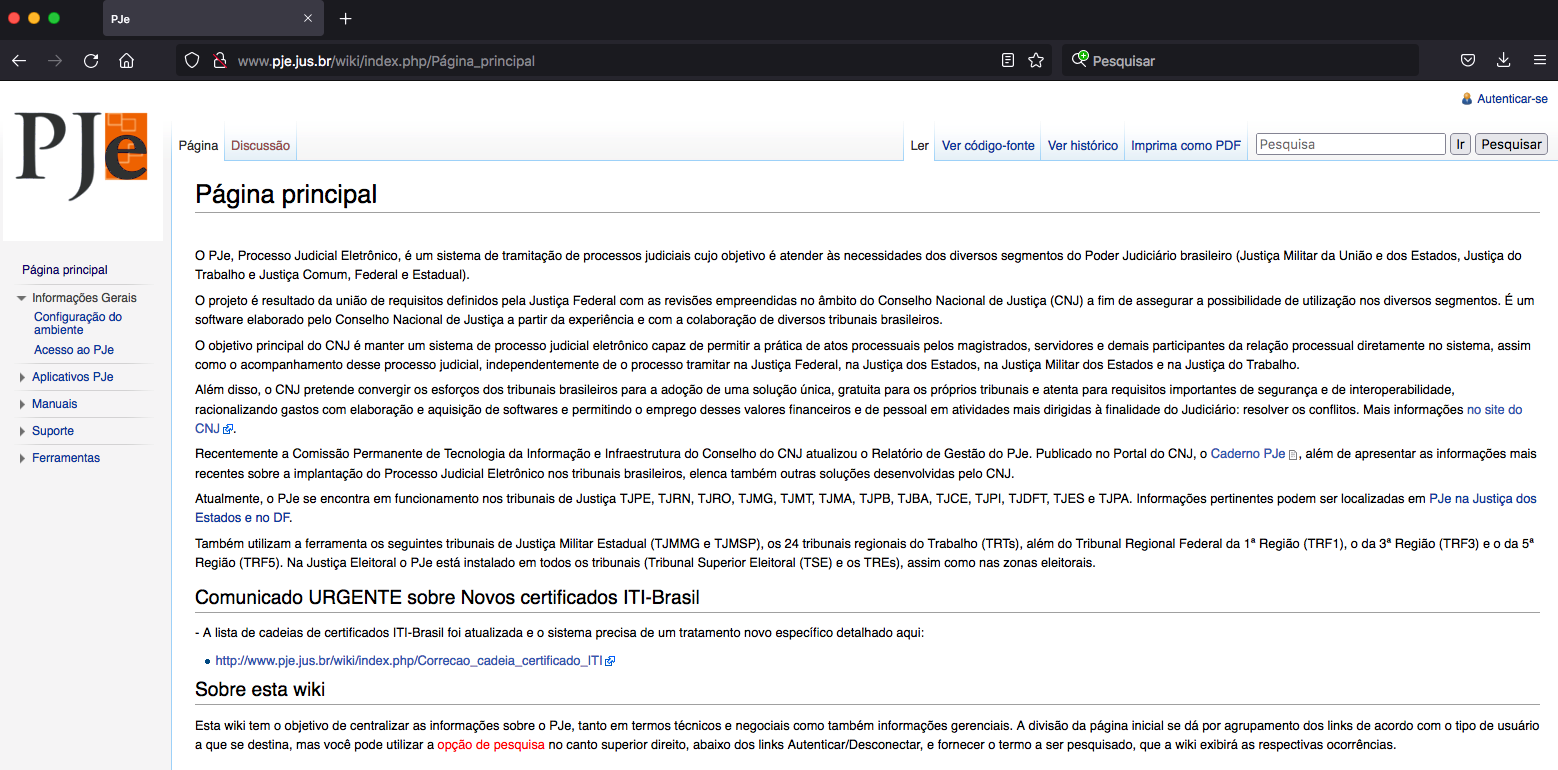Screen dimensions: 1558x770
Task: Open the Ver código-fonte tab
Action: point(988,145)
